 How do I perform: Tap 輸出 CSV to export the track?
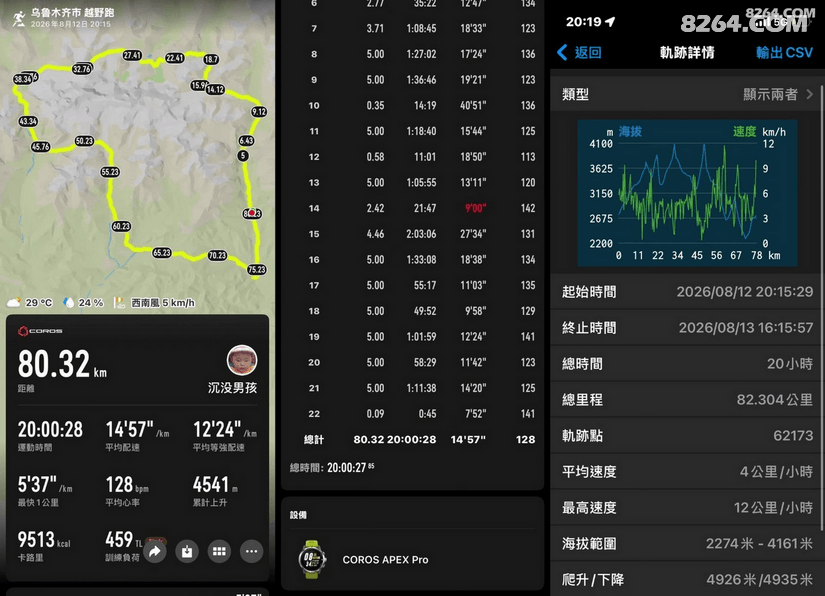pyautogui.click(x=784, y=52)
